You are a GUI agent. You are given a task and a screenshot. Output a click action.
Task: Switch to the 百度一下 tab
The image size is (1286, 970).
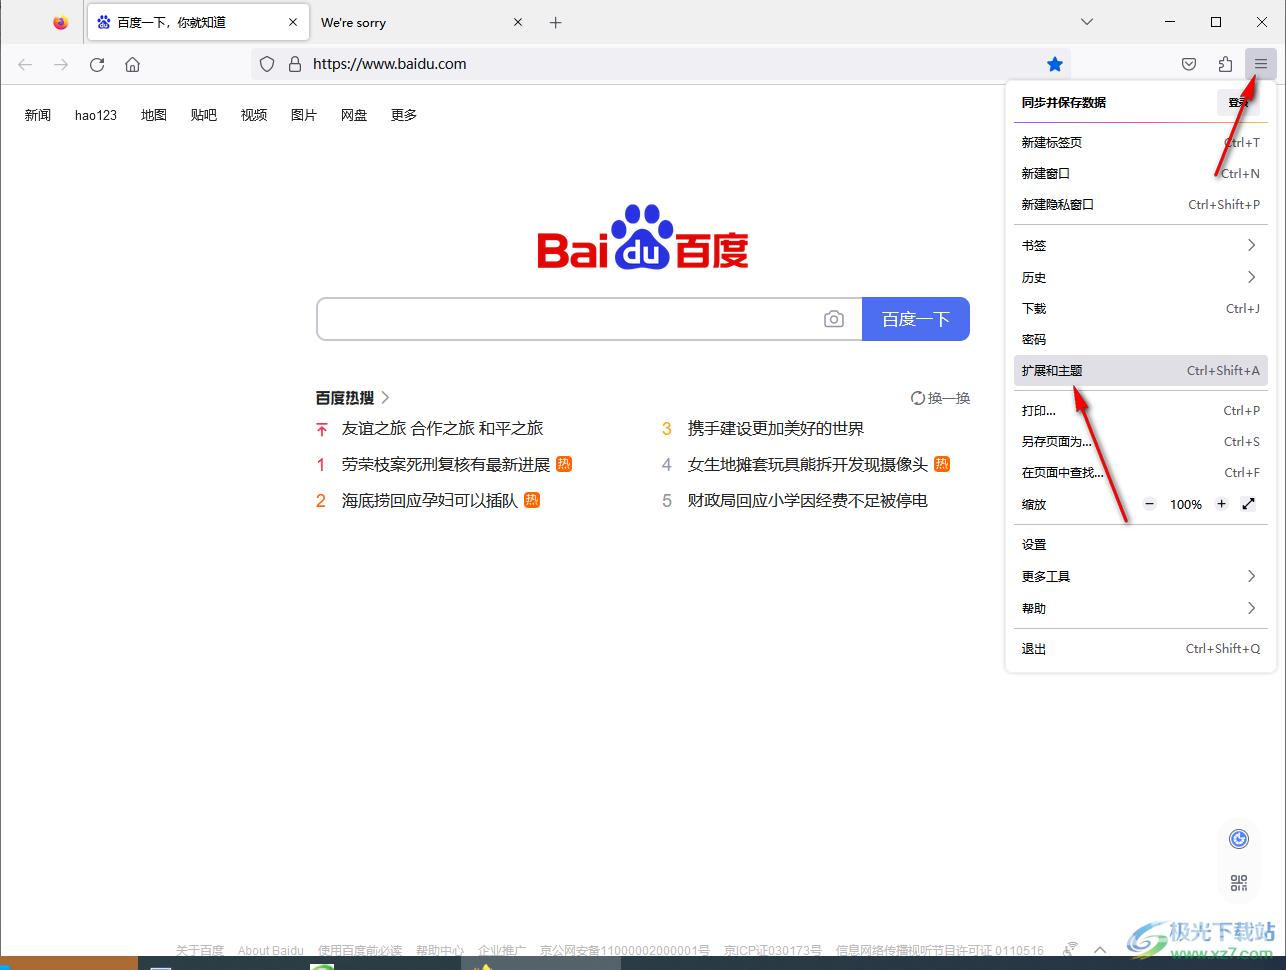(x=197, y=22)
